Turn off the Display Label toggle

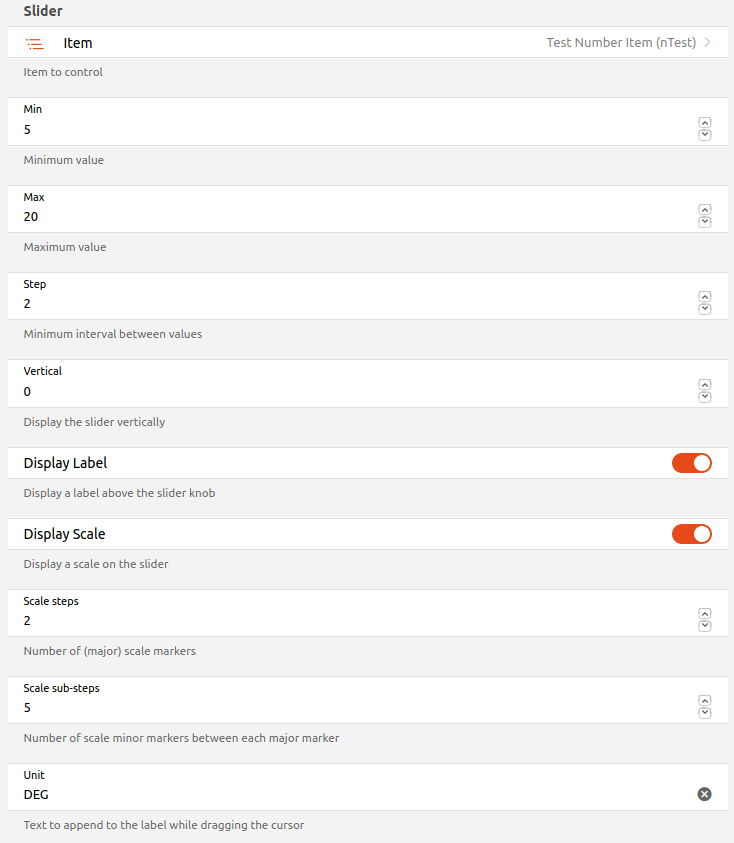tap(691, 463)
